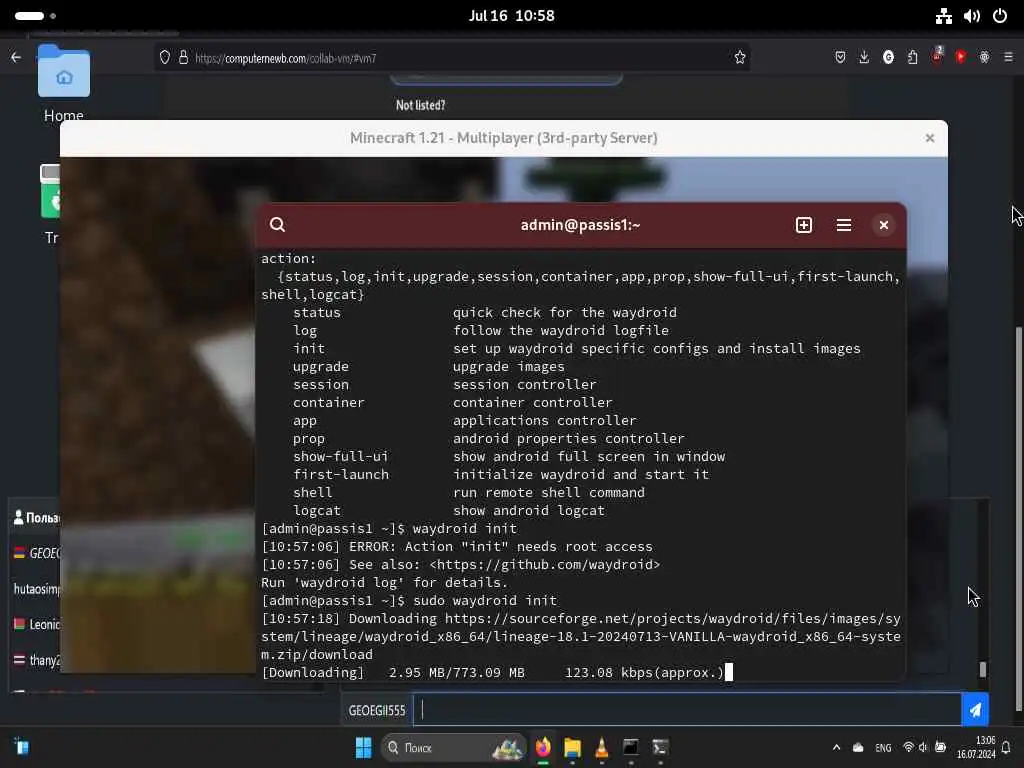This screenshot has height=768, width=1024.
Task: Click the "sudo waydroid init" command line
Action: [x=485, y=600]
